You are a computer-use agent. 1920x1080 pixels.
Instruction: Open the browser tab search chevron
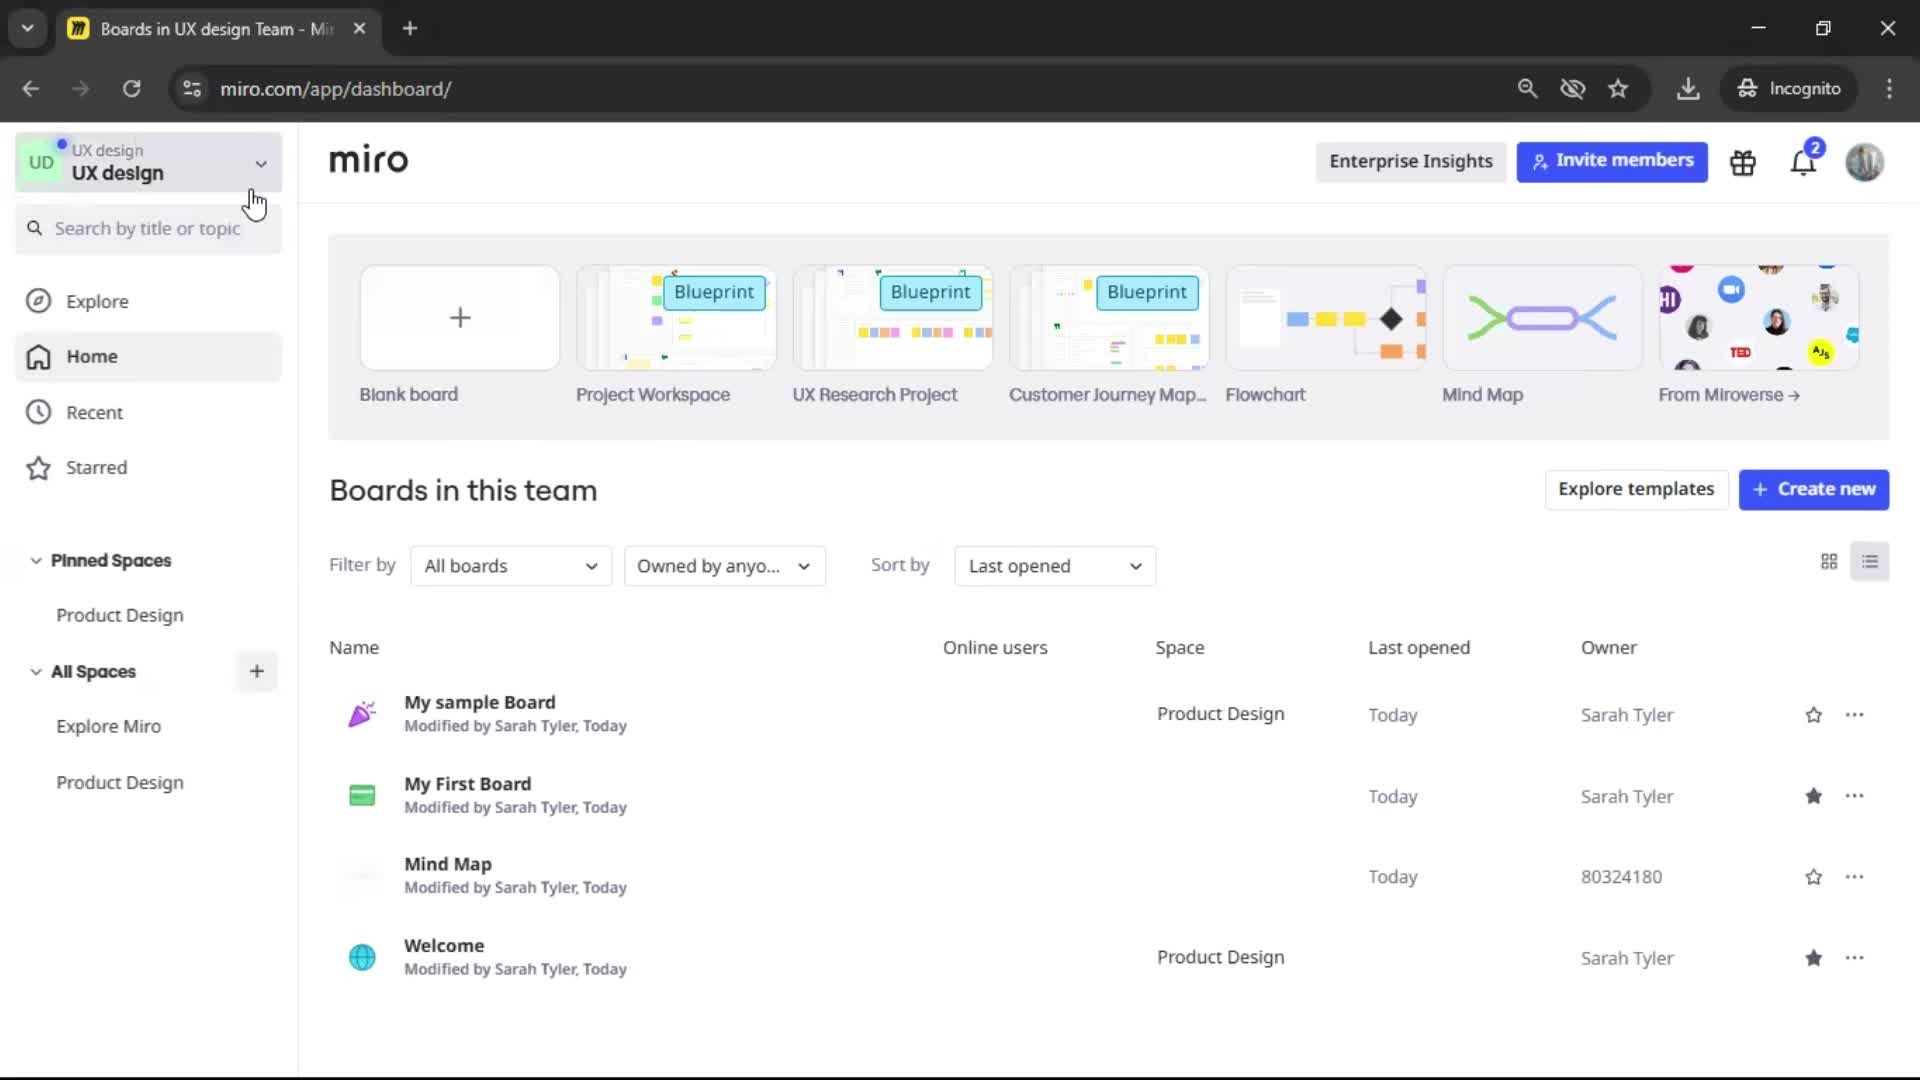pyautogui.click(x=28, y=29)
